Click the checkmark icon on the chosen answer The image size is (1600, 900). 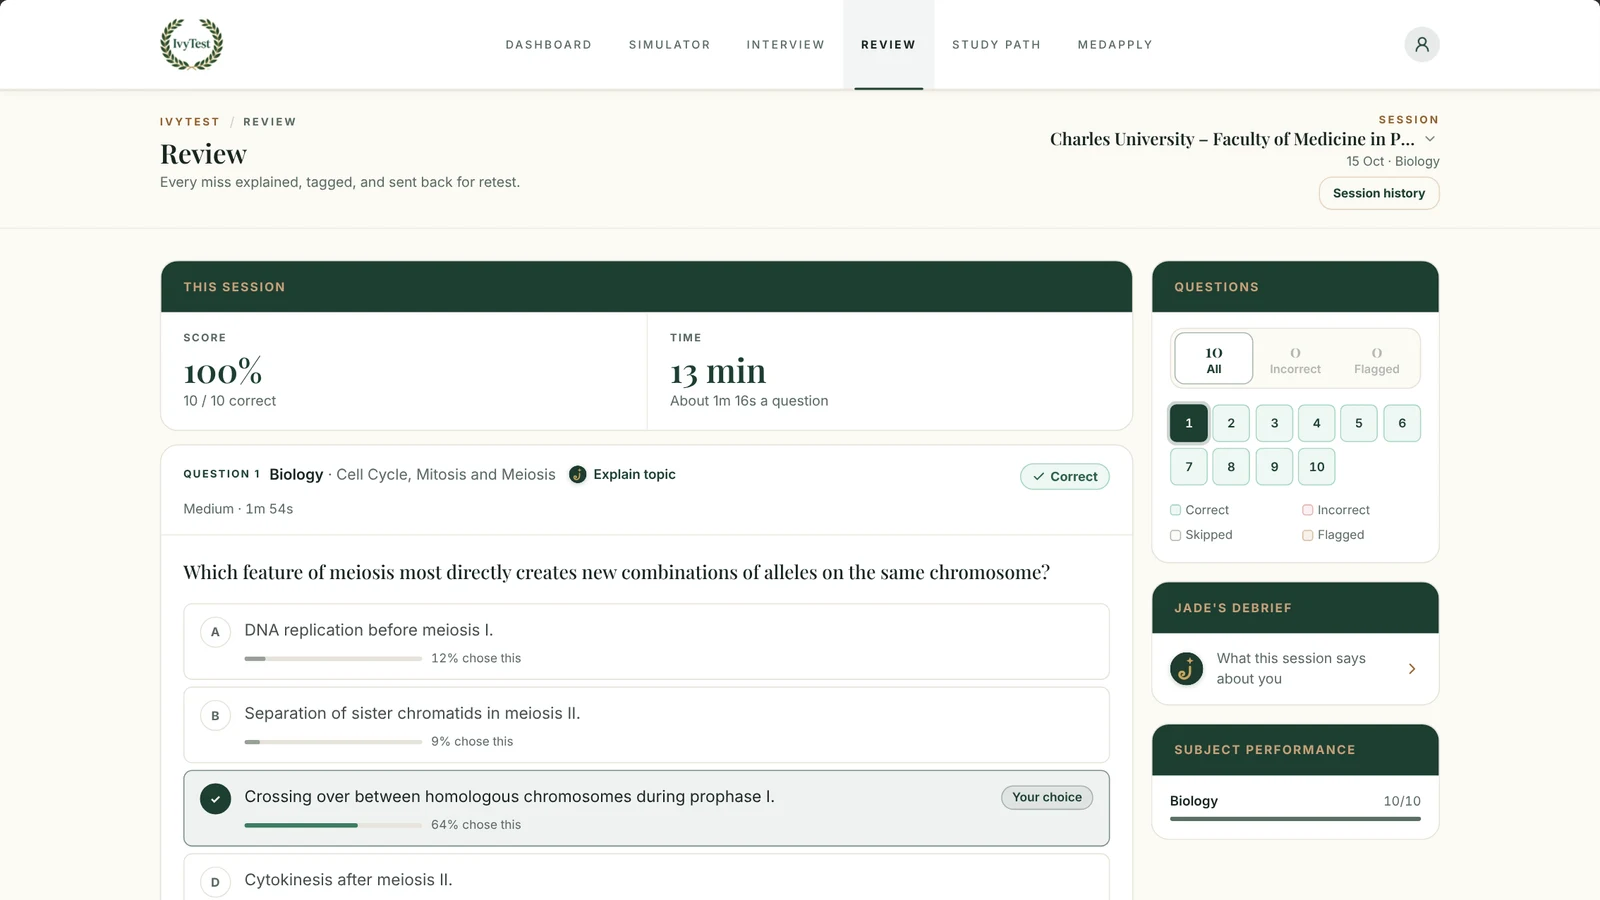215,798
